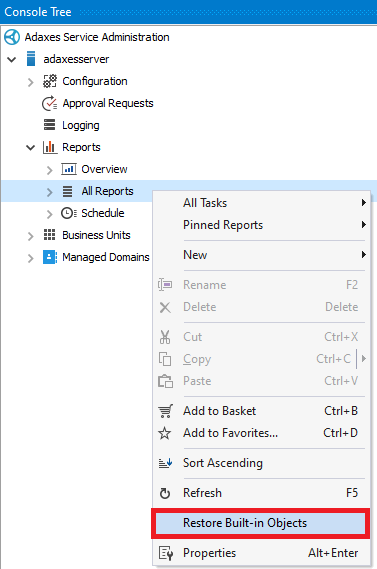
Task: Open the All Tasks submenu
Action: (x=261, y=203)
